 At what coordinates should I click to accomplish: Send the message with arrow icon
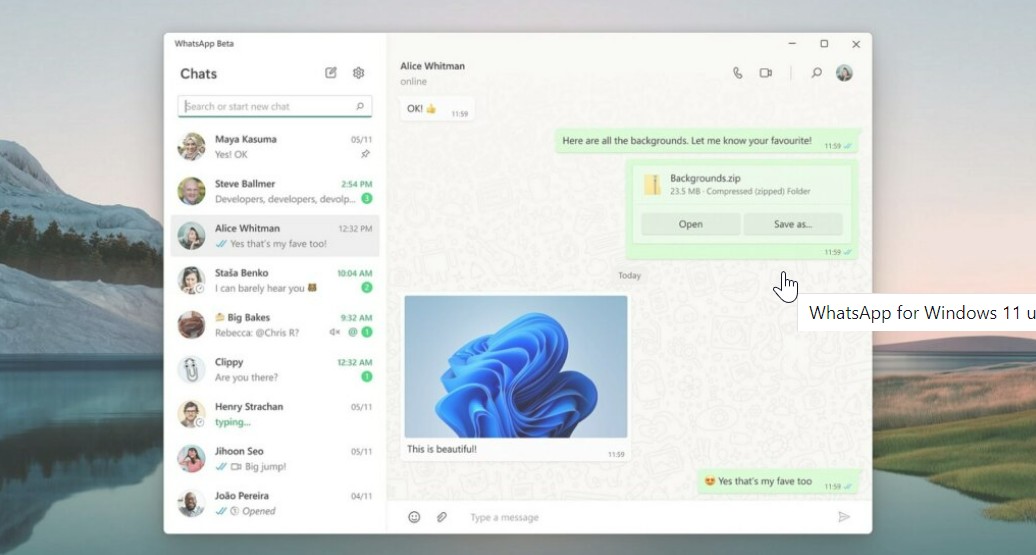pyautogui.click(x=844, y=517)
